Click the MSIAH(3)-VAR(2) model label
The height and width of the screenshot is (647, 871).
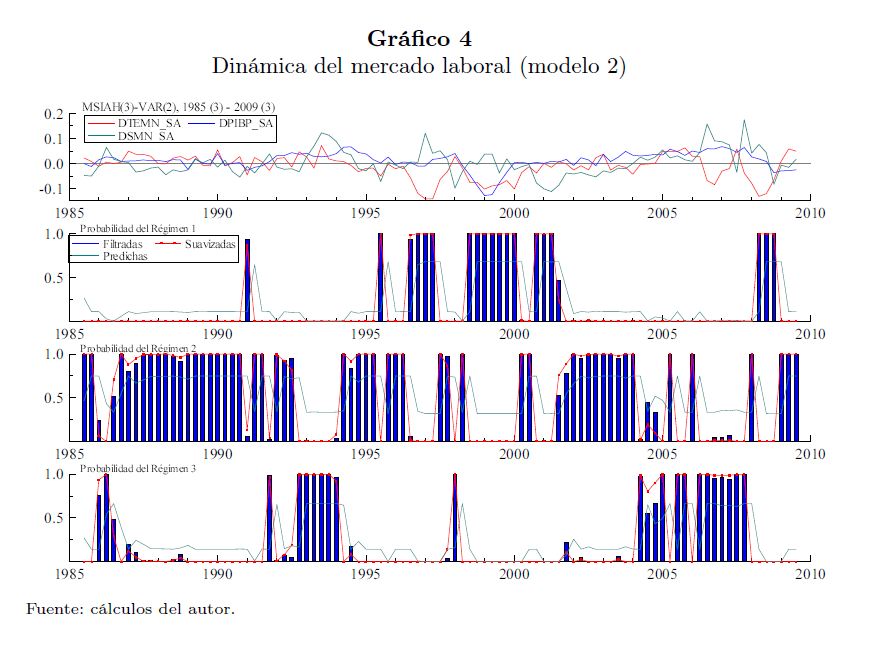point(178,107)
